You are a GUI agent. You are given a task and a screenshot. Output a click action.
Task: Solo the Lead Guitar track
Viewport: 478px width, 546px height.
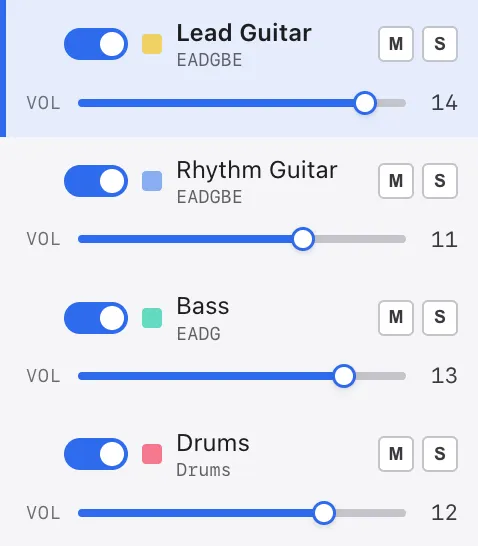(x=440, y=44)
